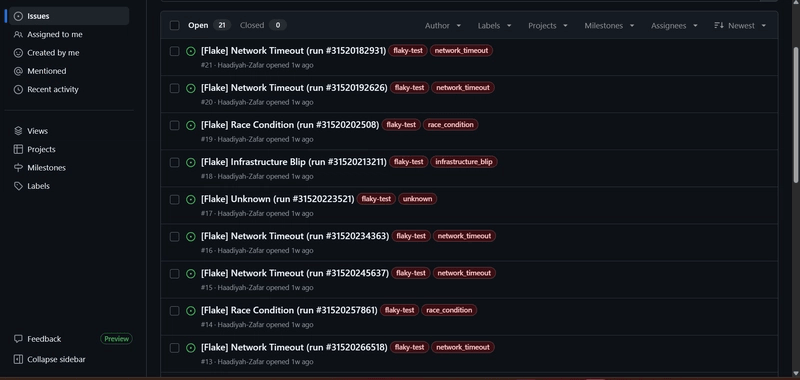
Task: Click the open-issue icon for issue #14
Action: [x=191, y=311]
